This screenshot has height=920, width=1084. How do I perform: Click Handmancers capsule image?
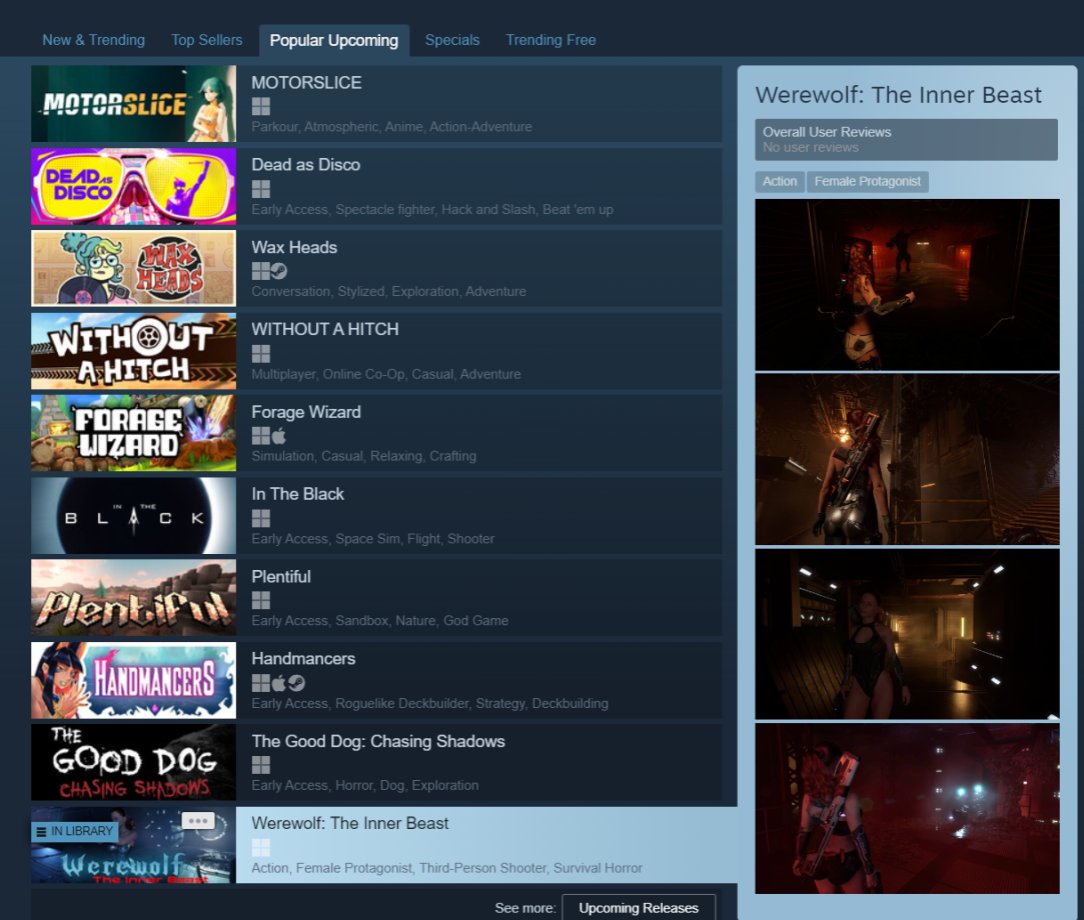(x=133, y=680)
